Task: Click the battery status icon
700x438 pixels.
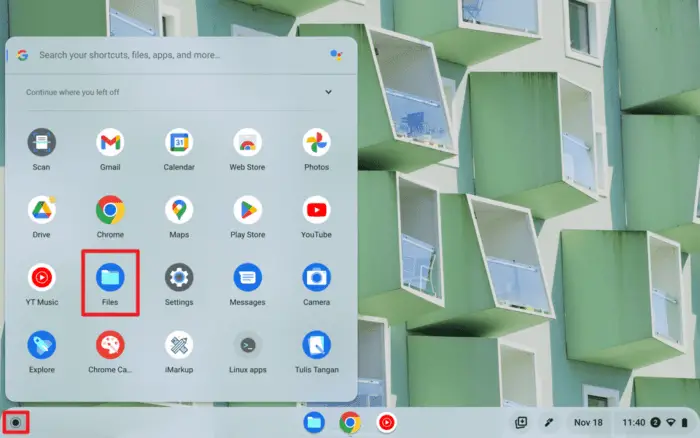Action: (x=684, y=422)
